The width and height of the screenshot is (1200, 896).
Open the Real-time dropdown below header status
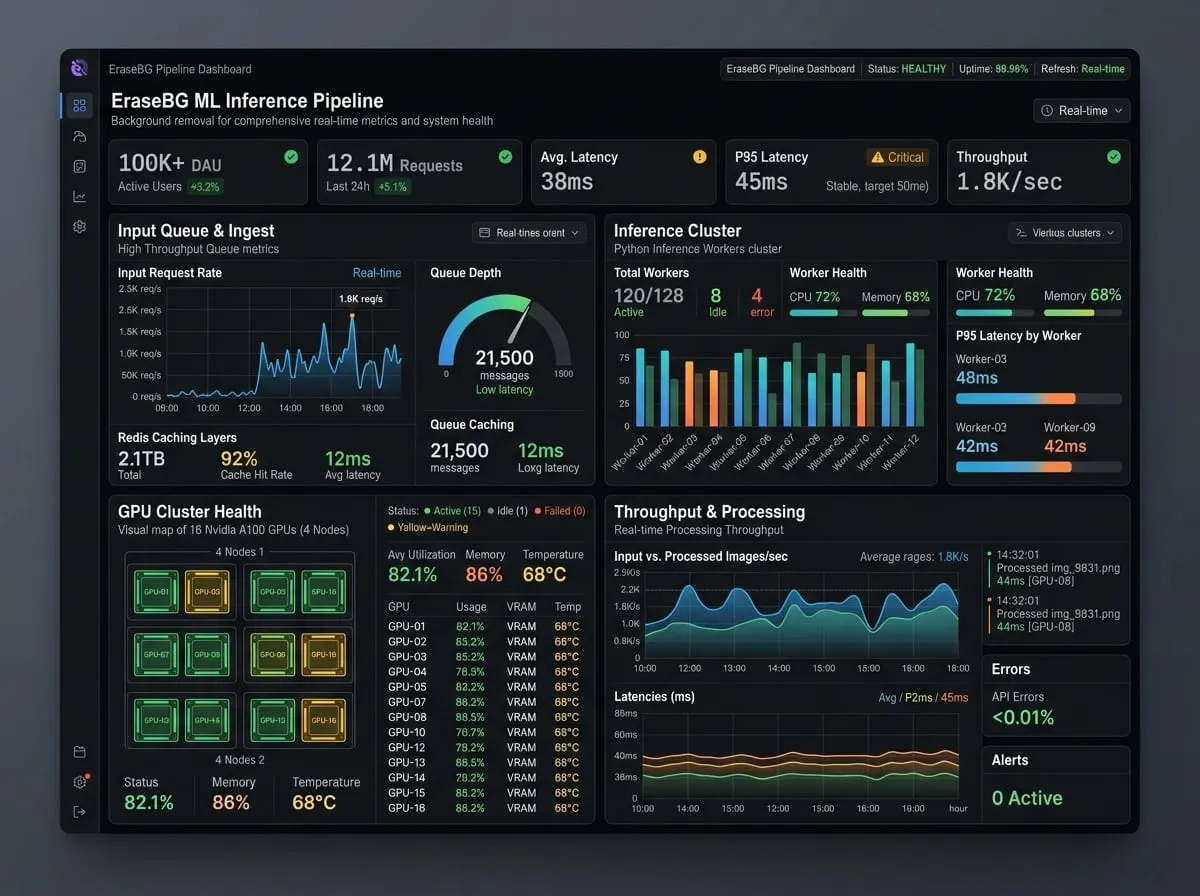[x=1082, y=110]
